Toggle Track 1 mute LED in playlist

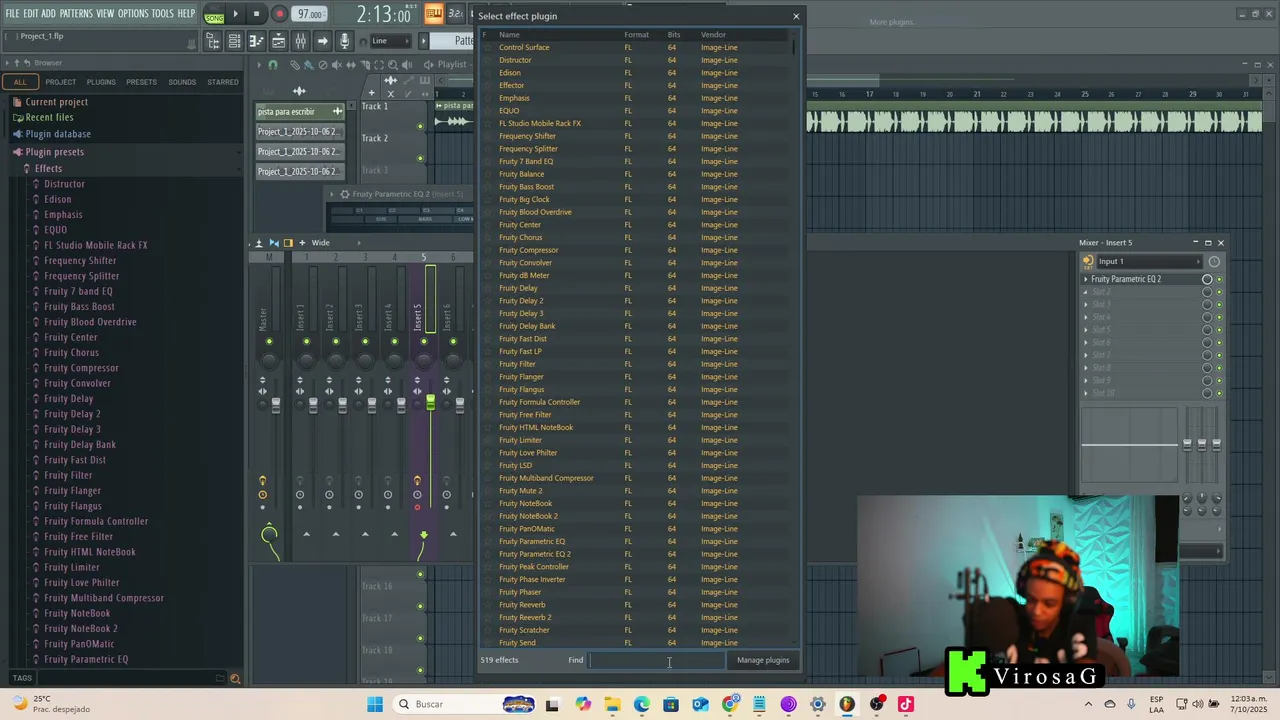tap(420, 126)
